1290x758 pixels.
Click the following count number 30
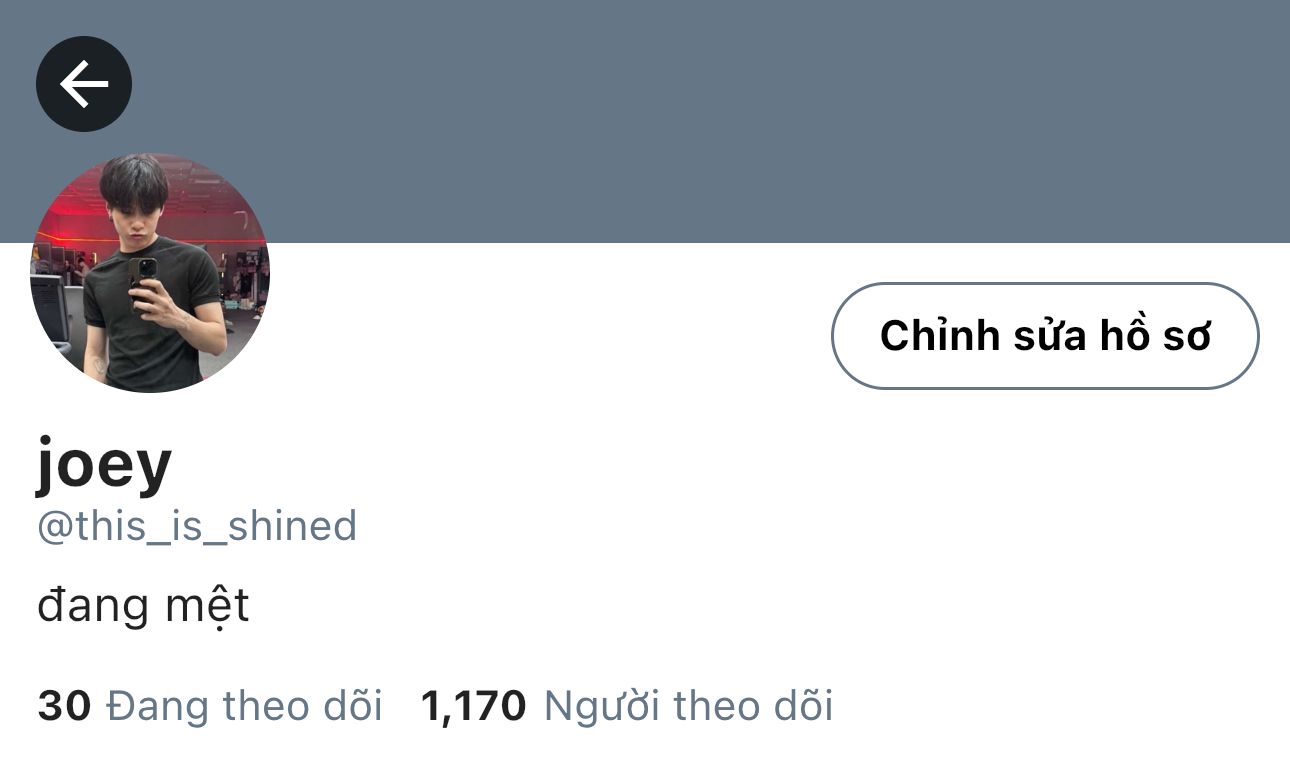pos(64,706)
